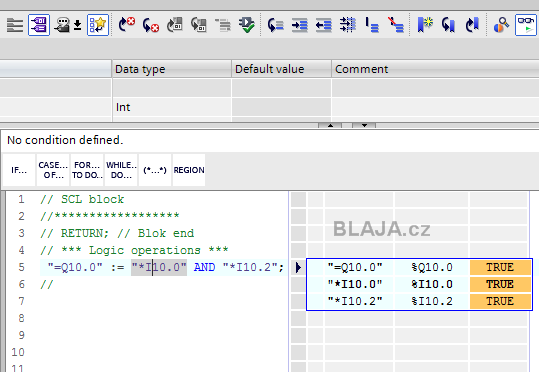Click the TRUE value of %I10.0

[500, 284]
